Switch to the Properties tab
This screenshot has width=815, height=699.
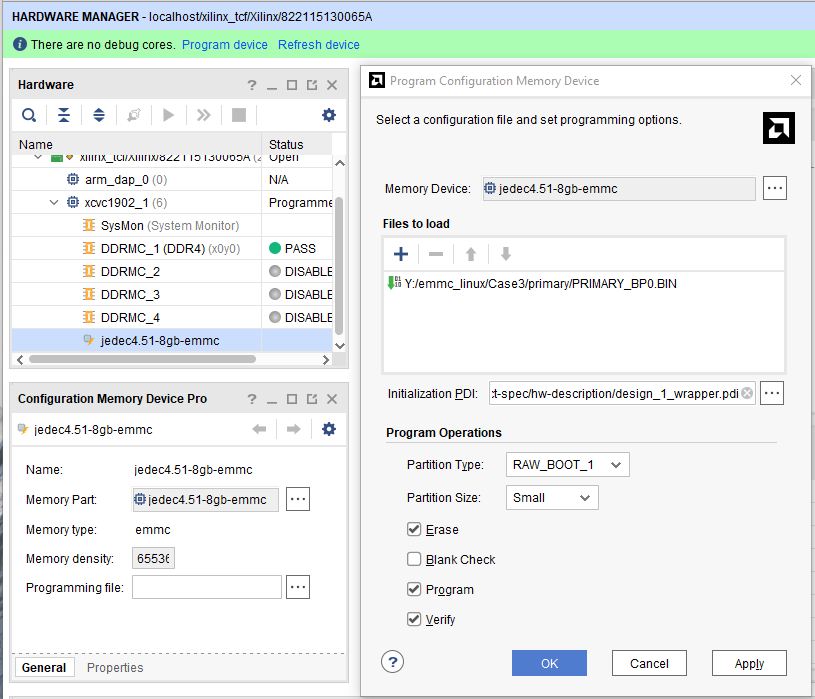coord(115,667)
